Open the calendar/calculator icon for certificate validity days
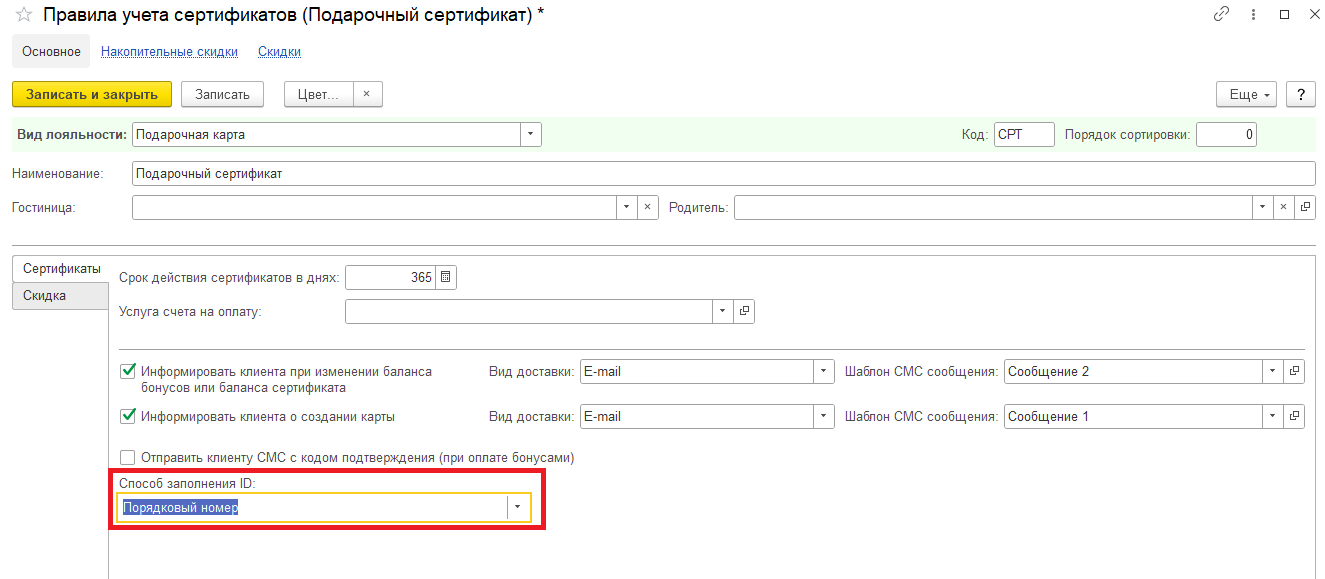This screenshot has width=1325, height=579. (446, 277)
